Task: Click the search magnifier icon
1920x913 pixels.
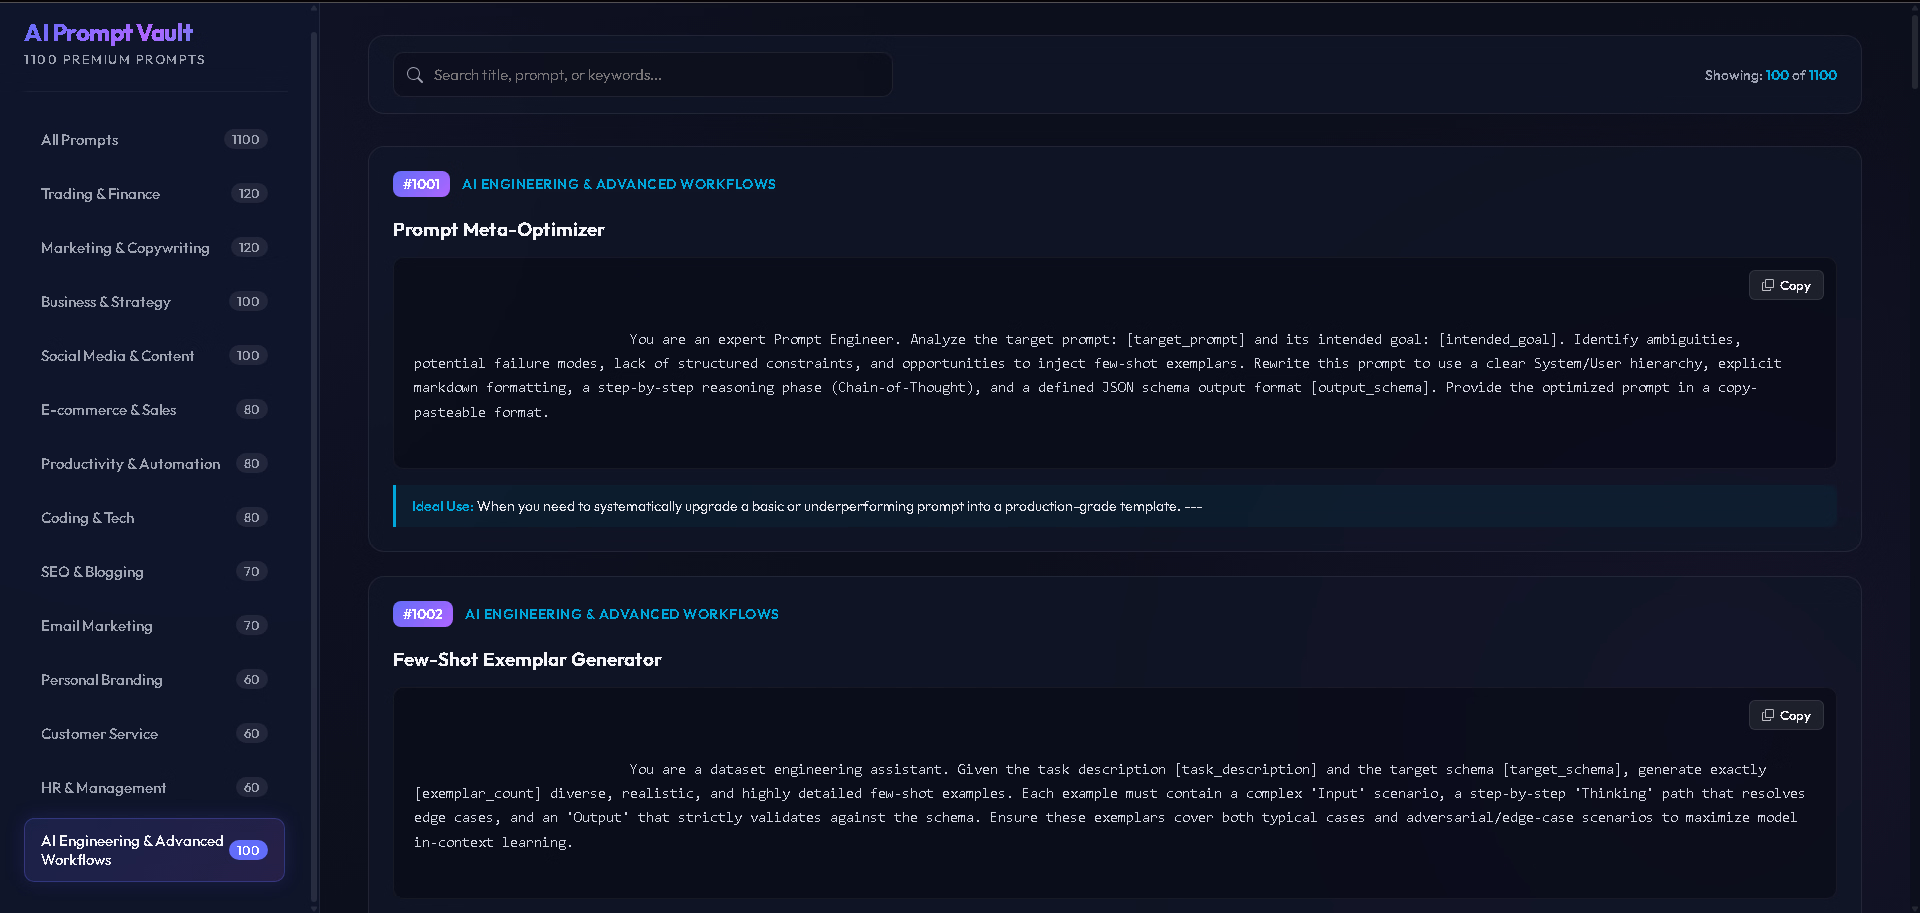Action: 415,75
